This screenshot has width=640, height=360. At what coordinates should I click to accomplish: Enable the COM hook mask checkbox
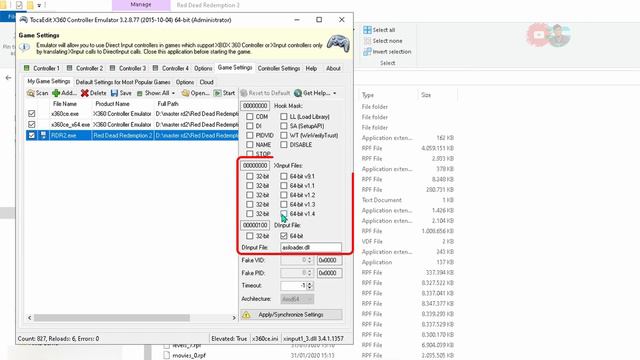click(x=249, y=117)
